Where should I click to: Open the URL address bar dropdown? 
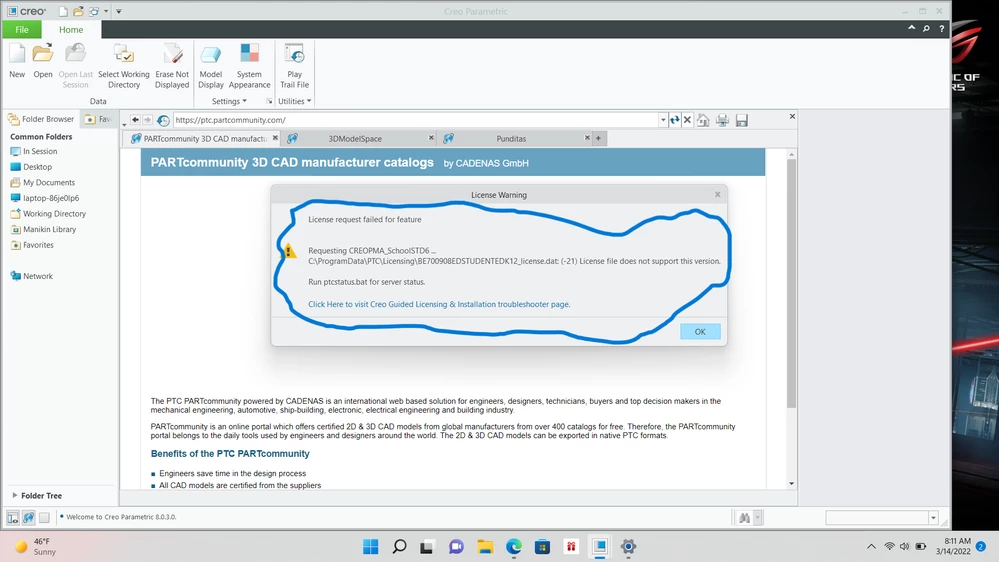[x=663, y=120]
